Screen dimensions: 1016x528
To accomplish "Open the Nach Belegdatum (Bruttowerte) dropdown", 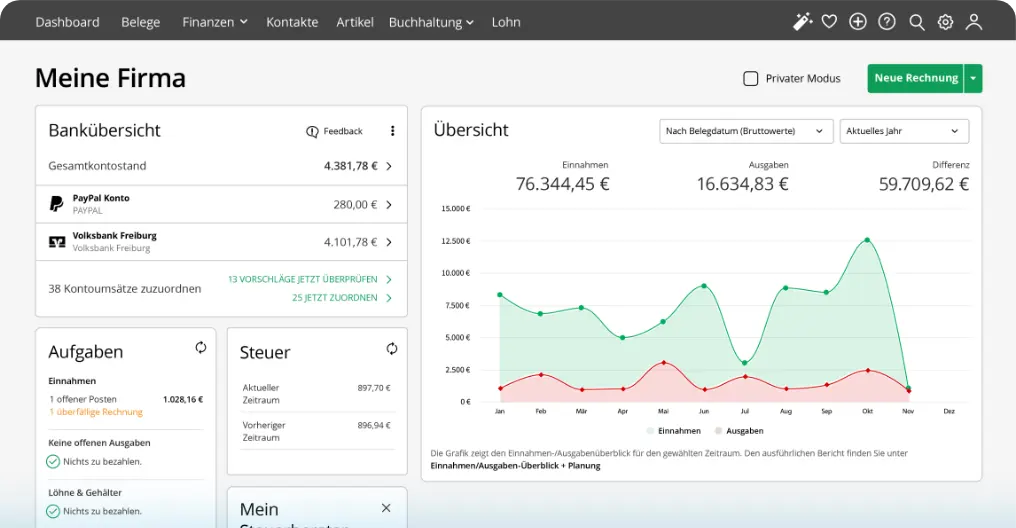I will tap(746, 131).
